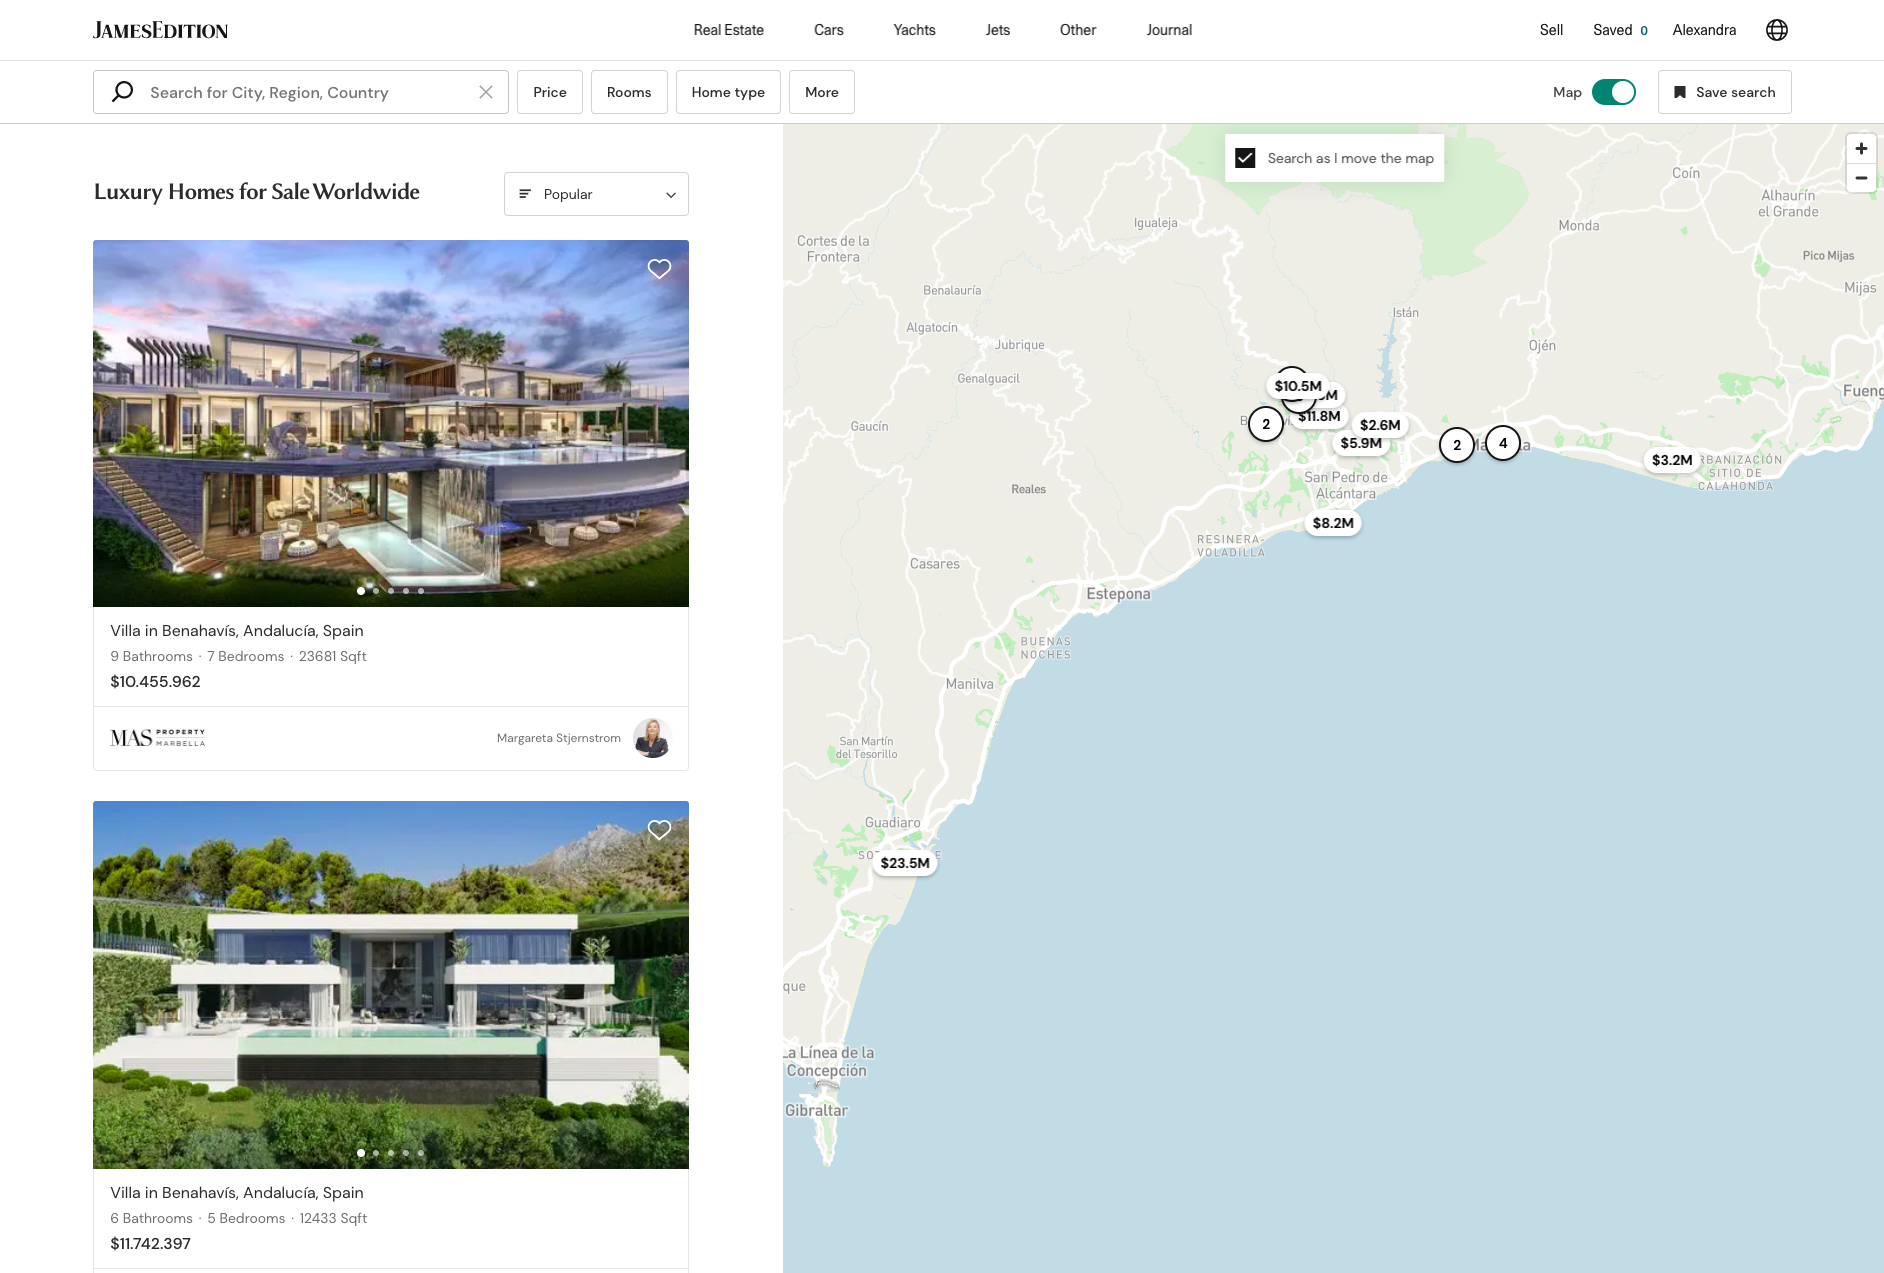
Task: Click the JamesEdition logo
Action: point(161,30)
